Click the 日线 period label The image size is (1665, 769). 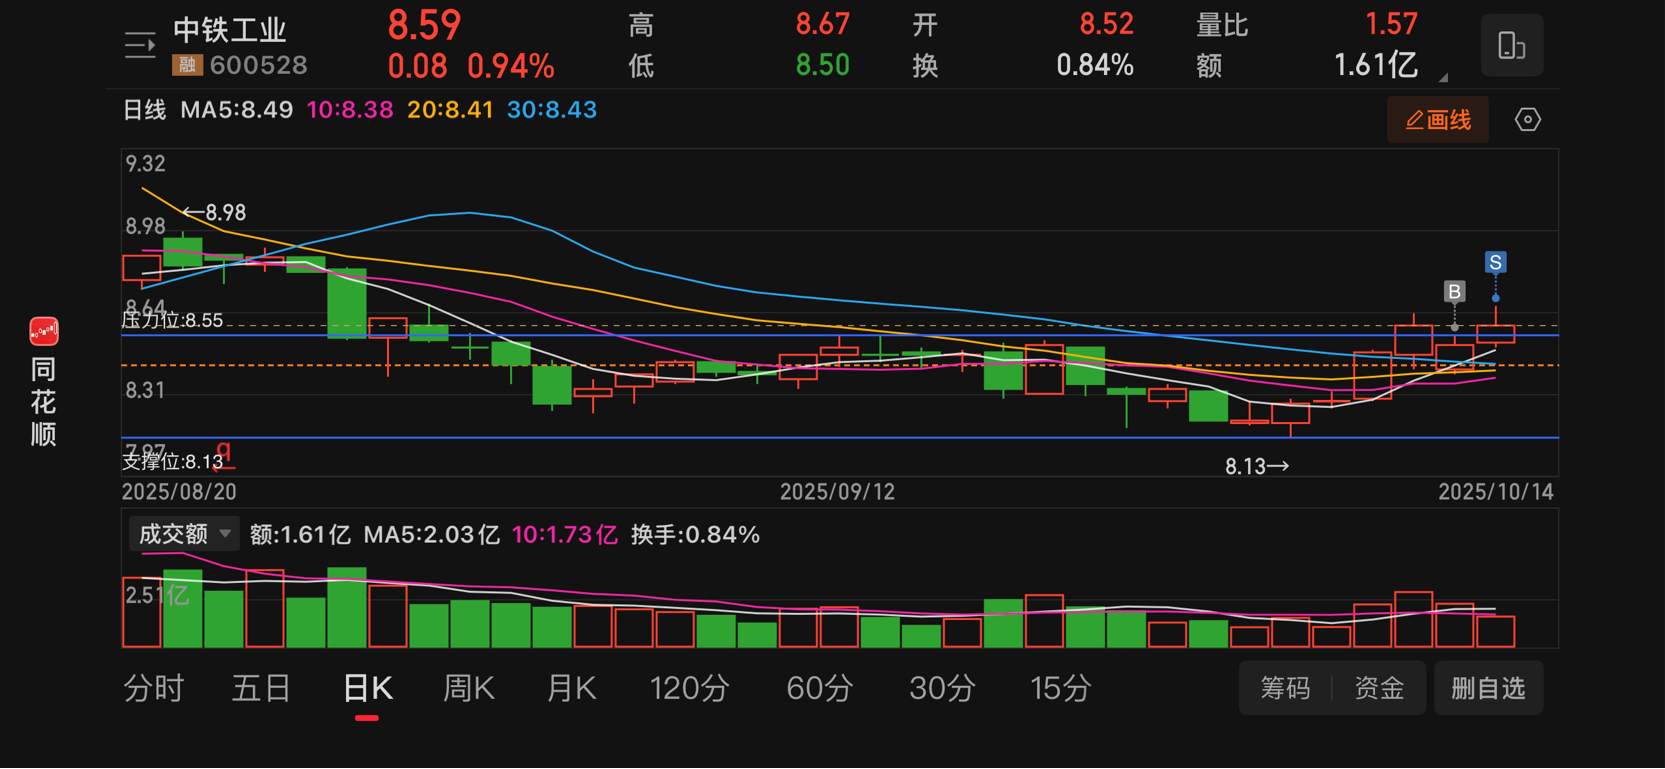(144, 110)
